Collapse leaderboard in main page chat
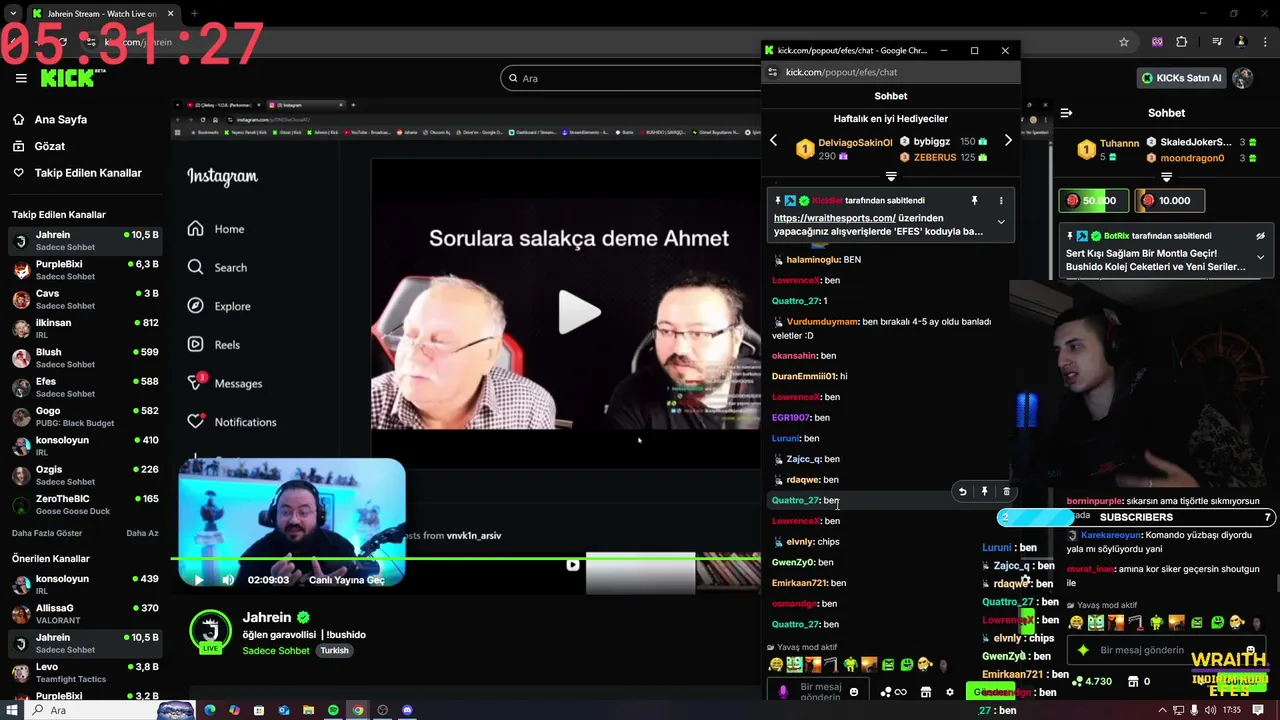 (x=1166, y=177)
